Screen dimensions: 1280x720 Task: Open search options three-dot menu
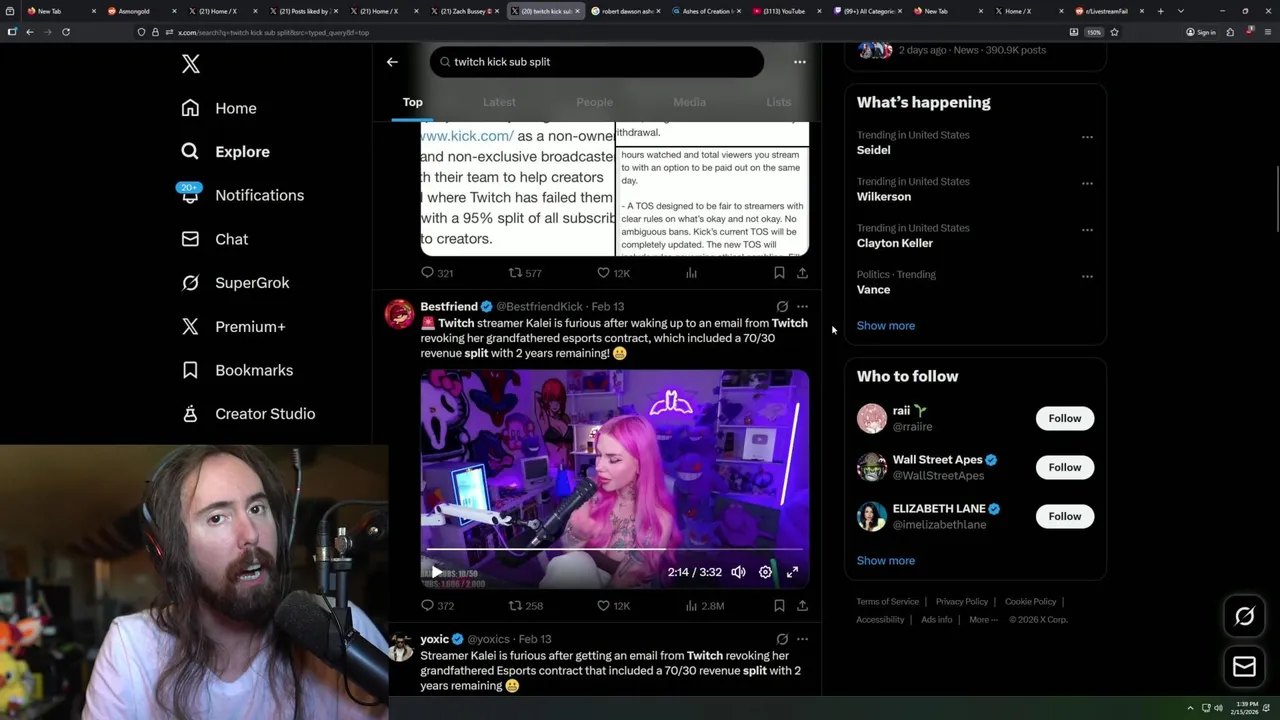click(x=799, y=62)
